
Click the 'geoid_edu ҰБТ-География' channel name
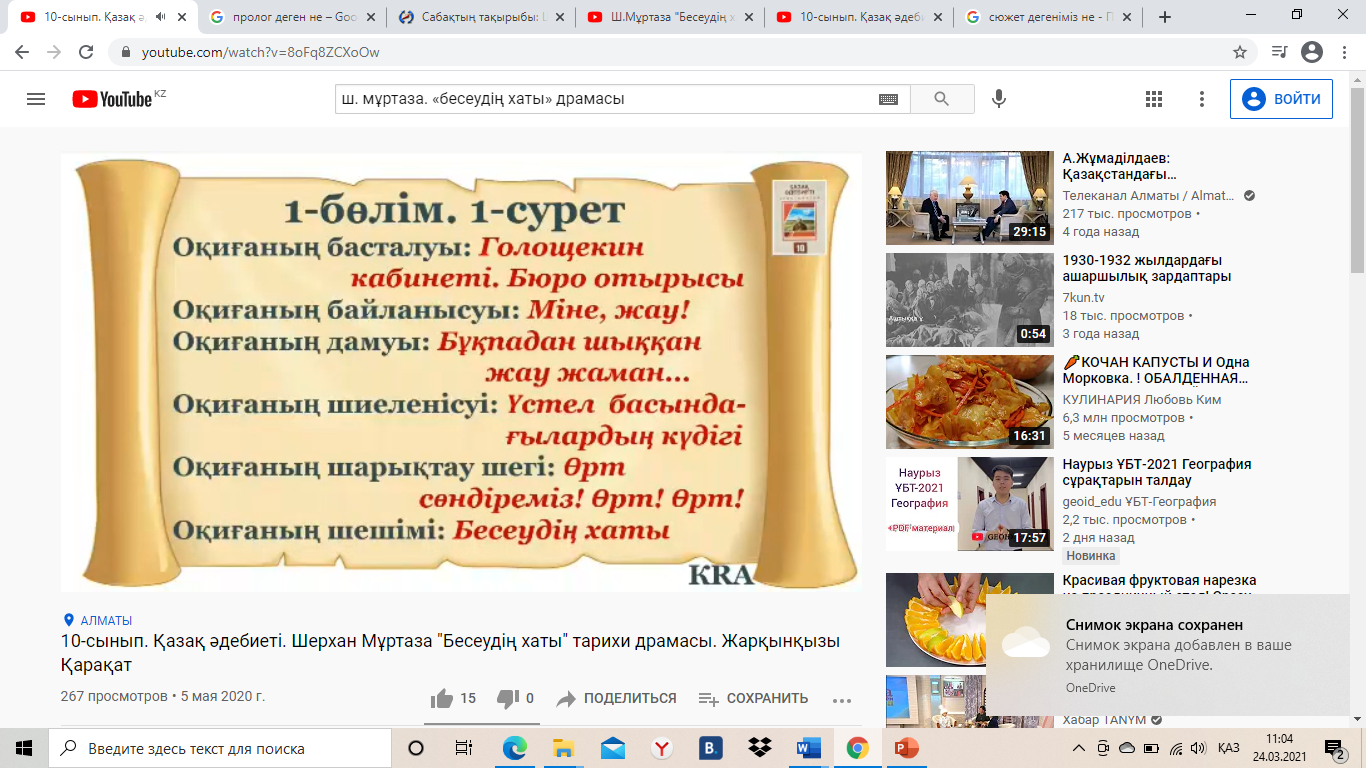tap(1139, 502)
